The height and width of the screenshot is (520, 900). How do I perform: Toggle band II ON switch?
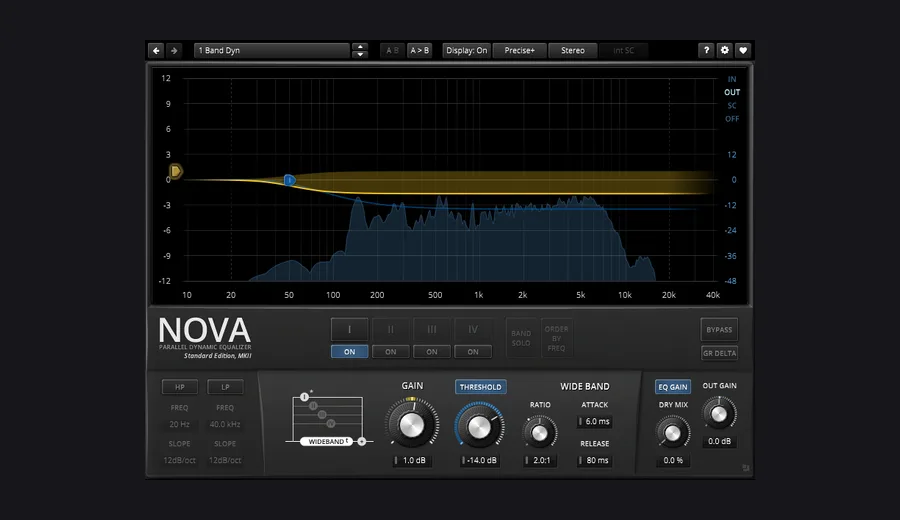coord(391,352)
